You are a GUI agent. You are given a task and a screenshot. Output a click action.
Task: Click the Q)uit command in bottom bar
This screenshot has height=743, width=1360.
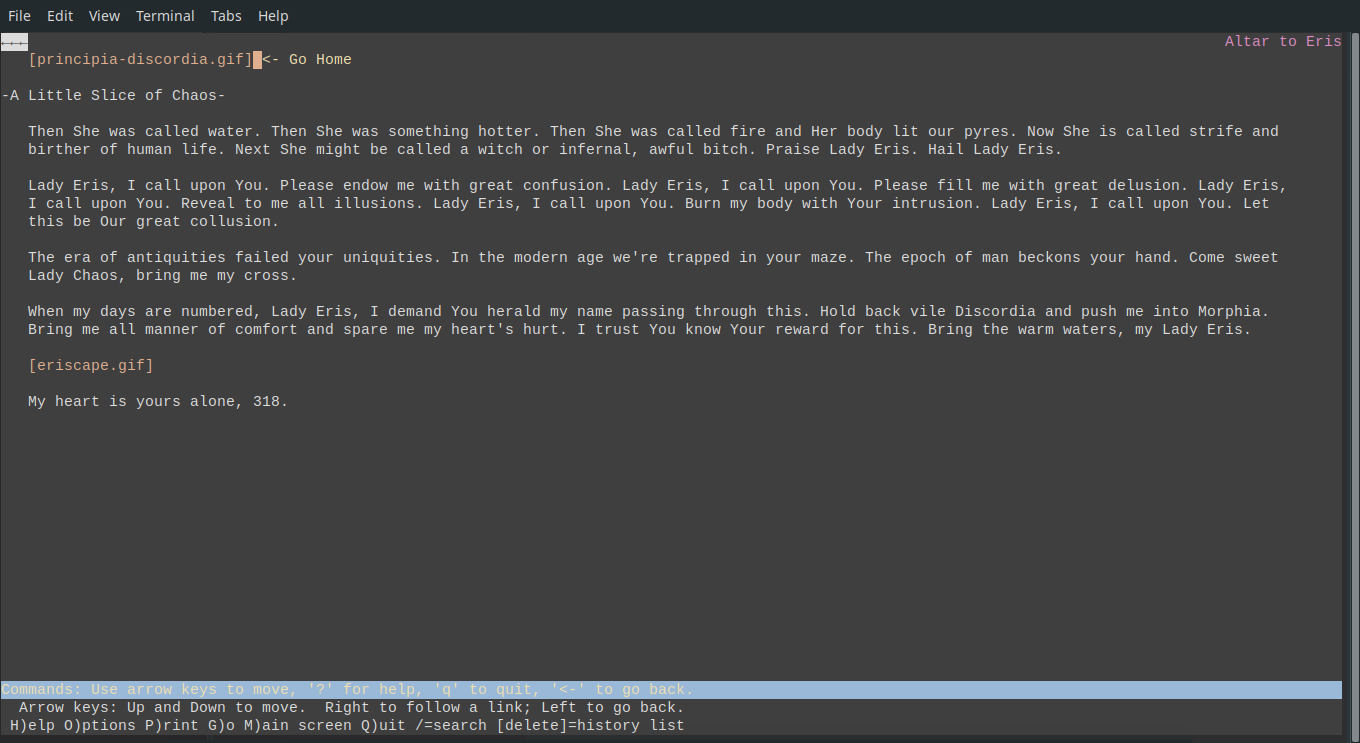(384, 726)
